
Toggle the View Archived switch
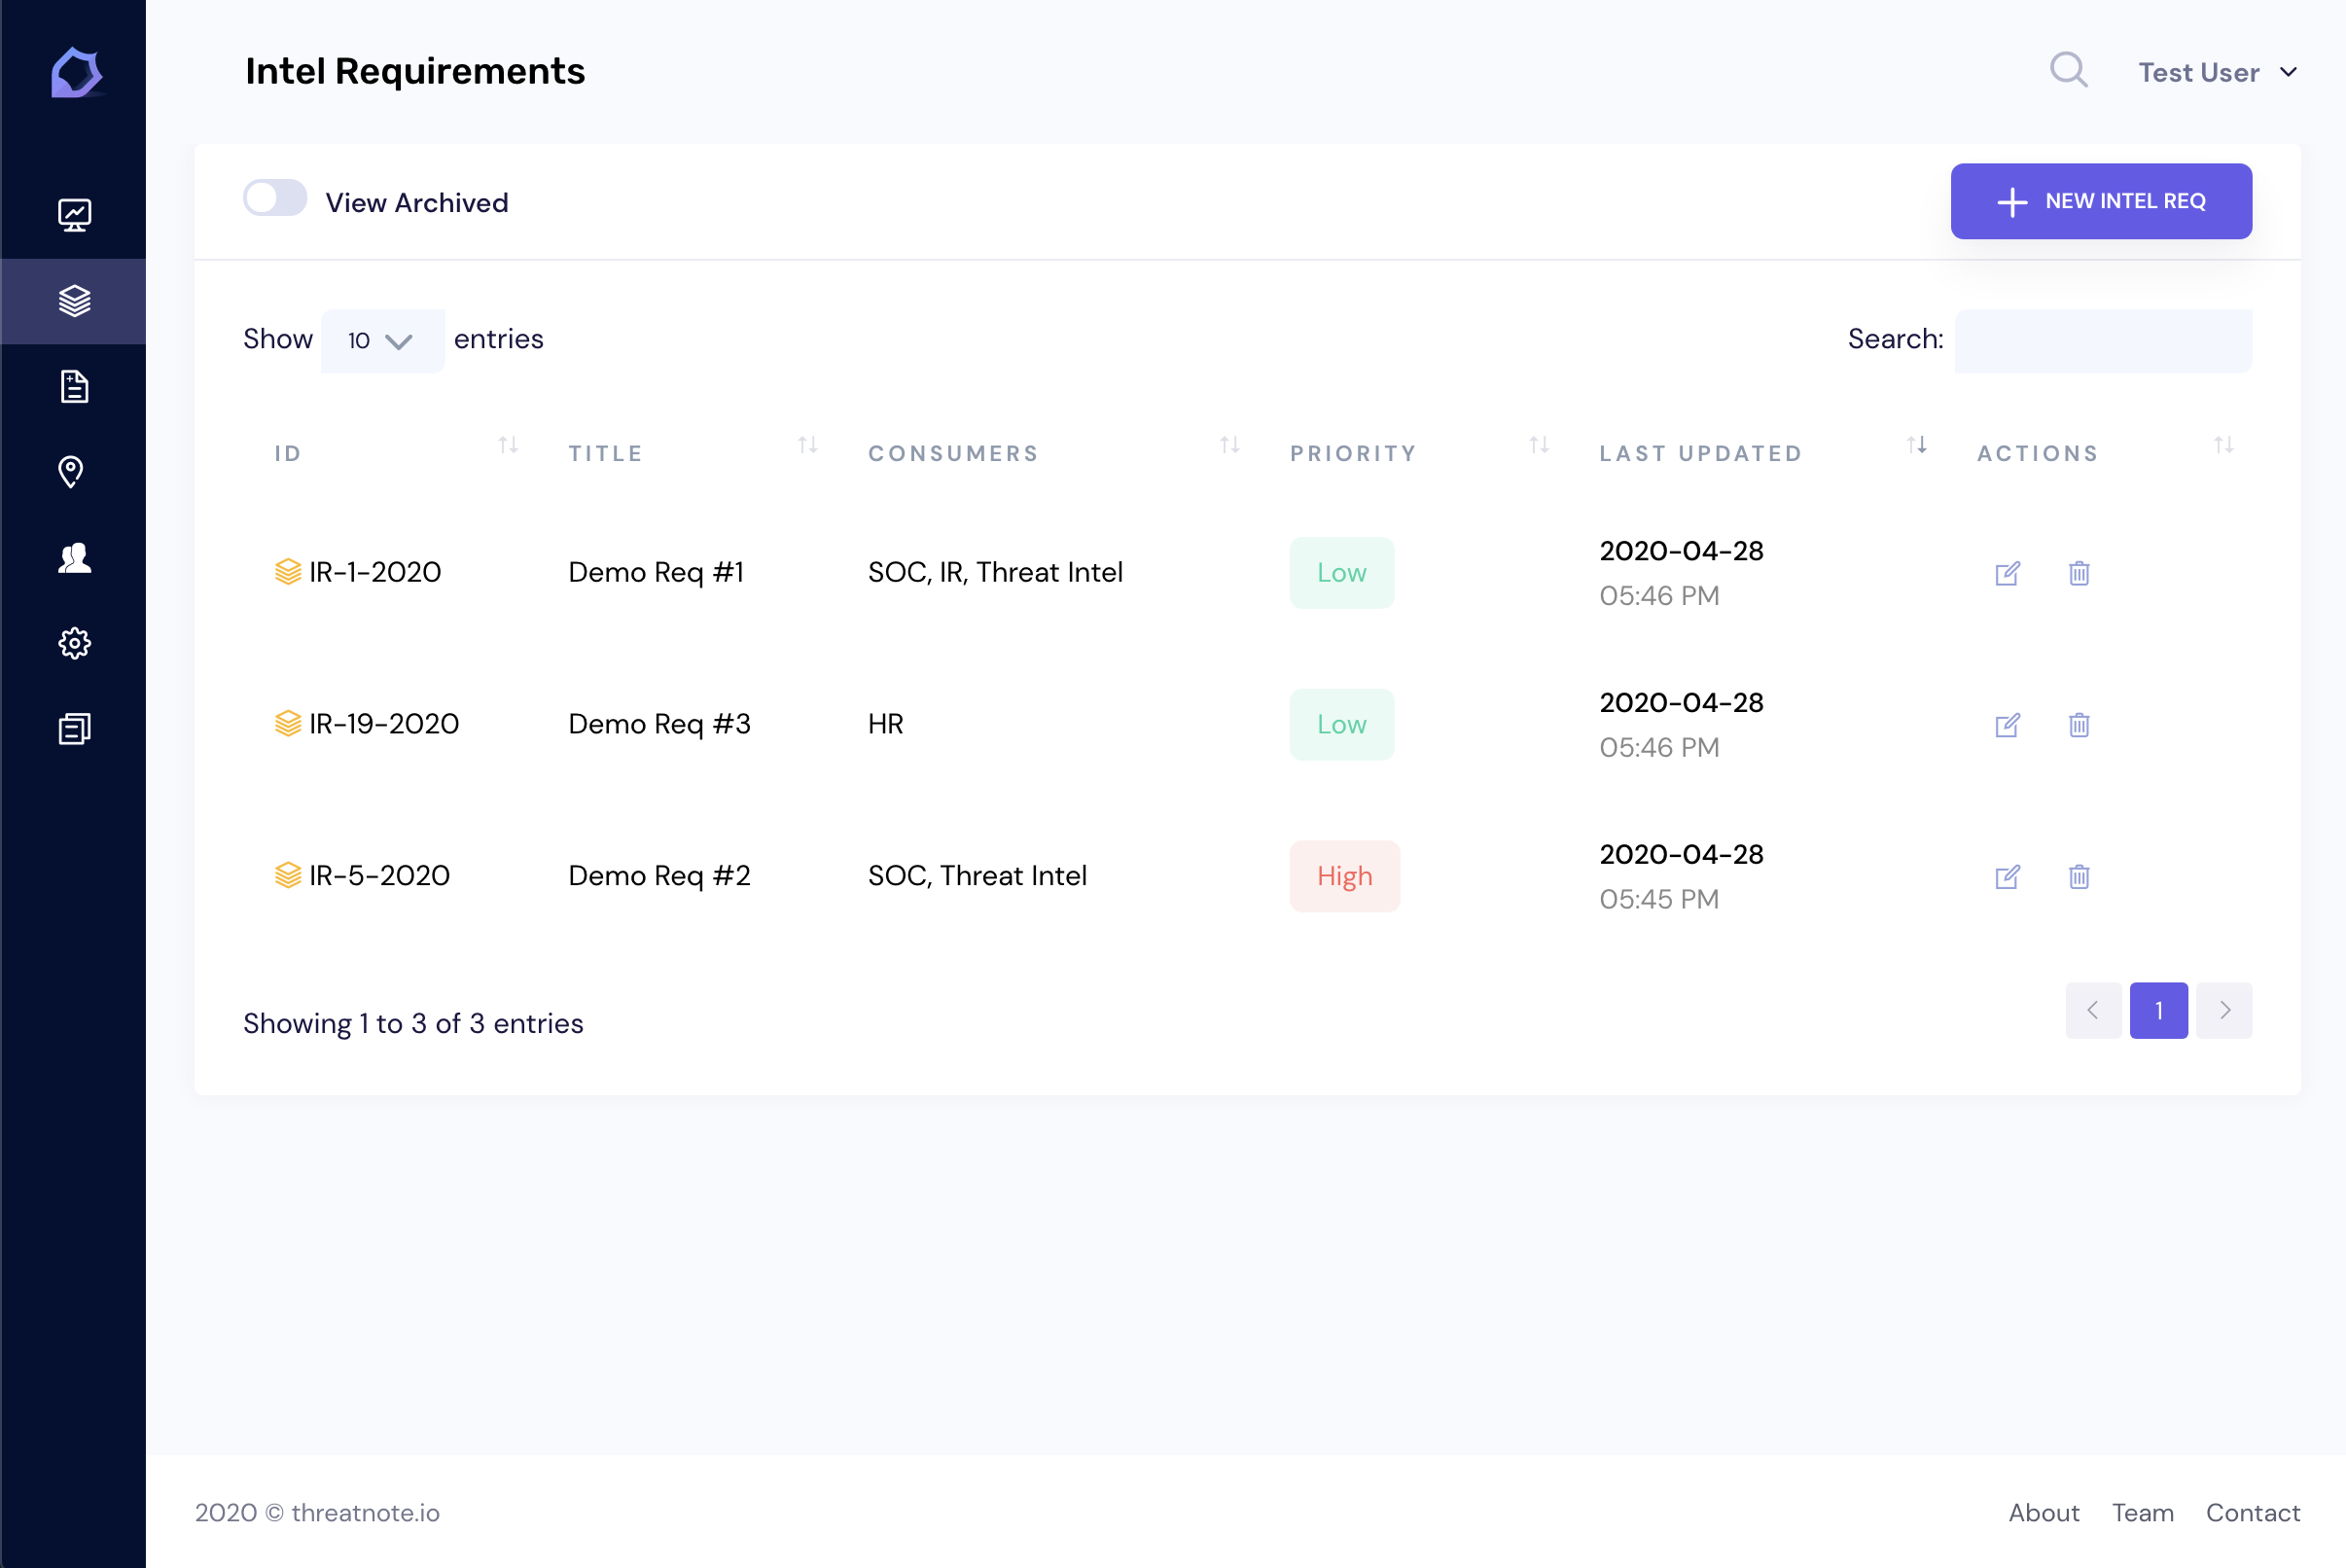coord(275,198)
